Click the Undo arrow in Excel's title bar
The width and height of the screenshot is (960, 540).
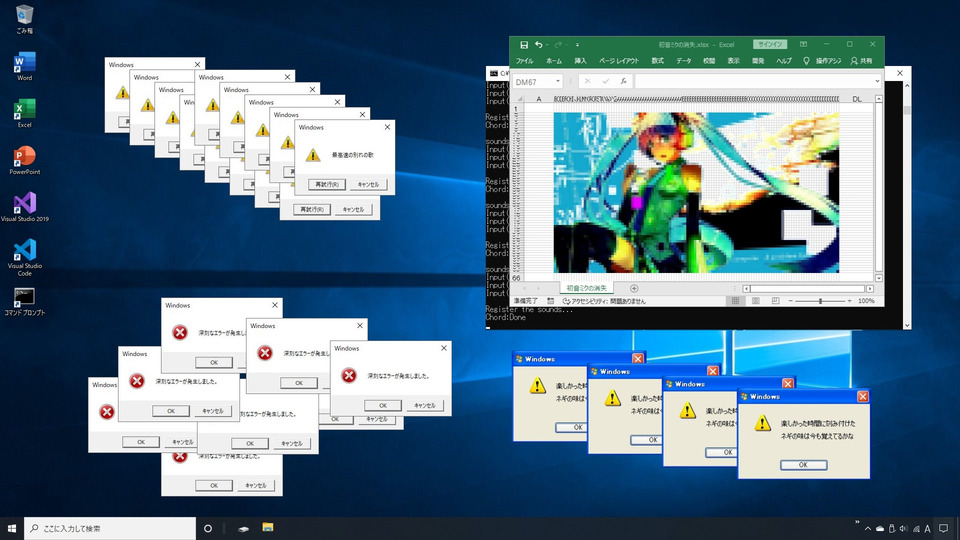coord(539,45)
